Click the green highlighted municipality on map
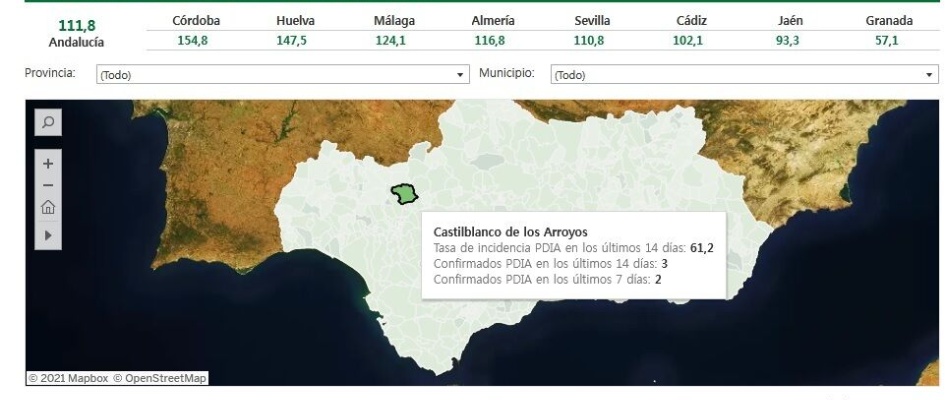The height and width of the screenshot is (400, 945). pos(403,195)
